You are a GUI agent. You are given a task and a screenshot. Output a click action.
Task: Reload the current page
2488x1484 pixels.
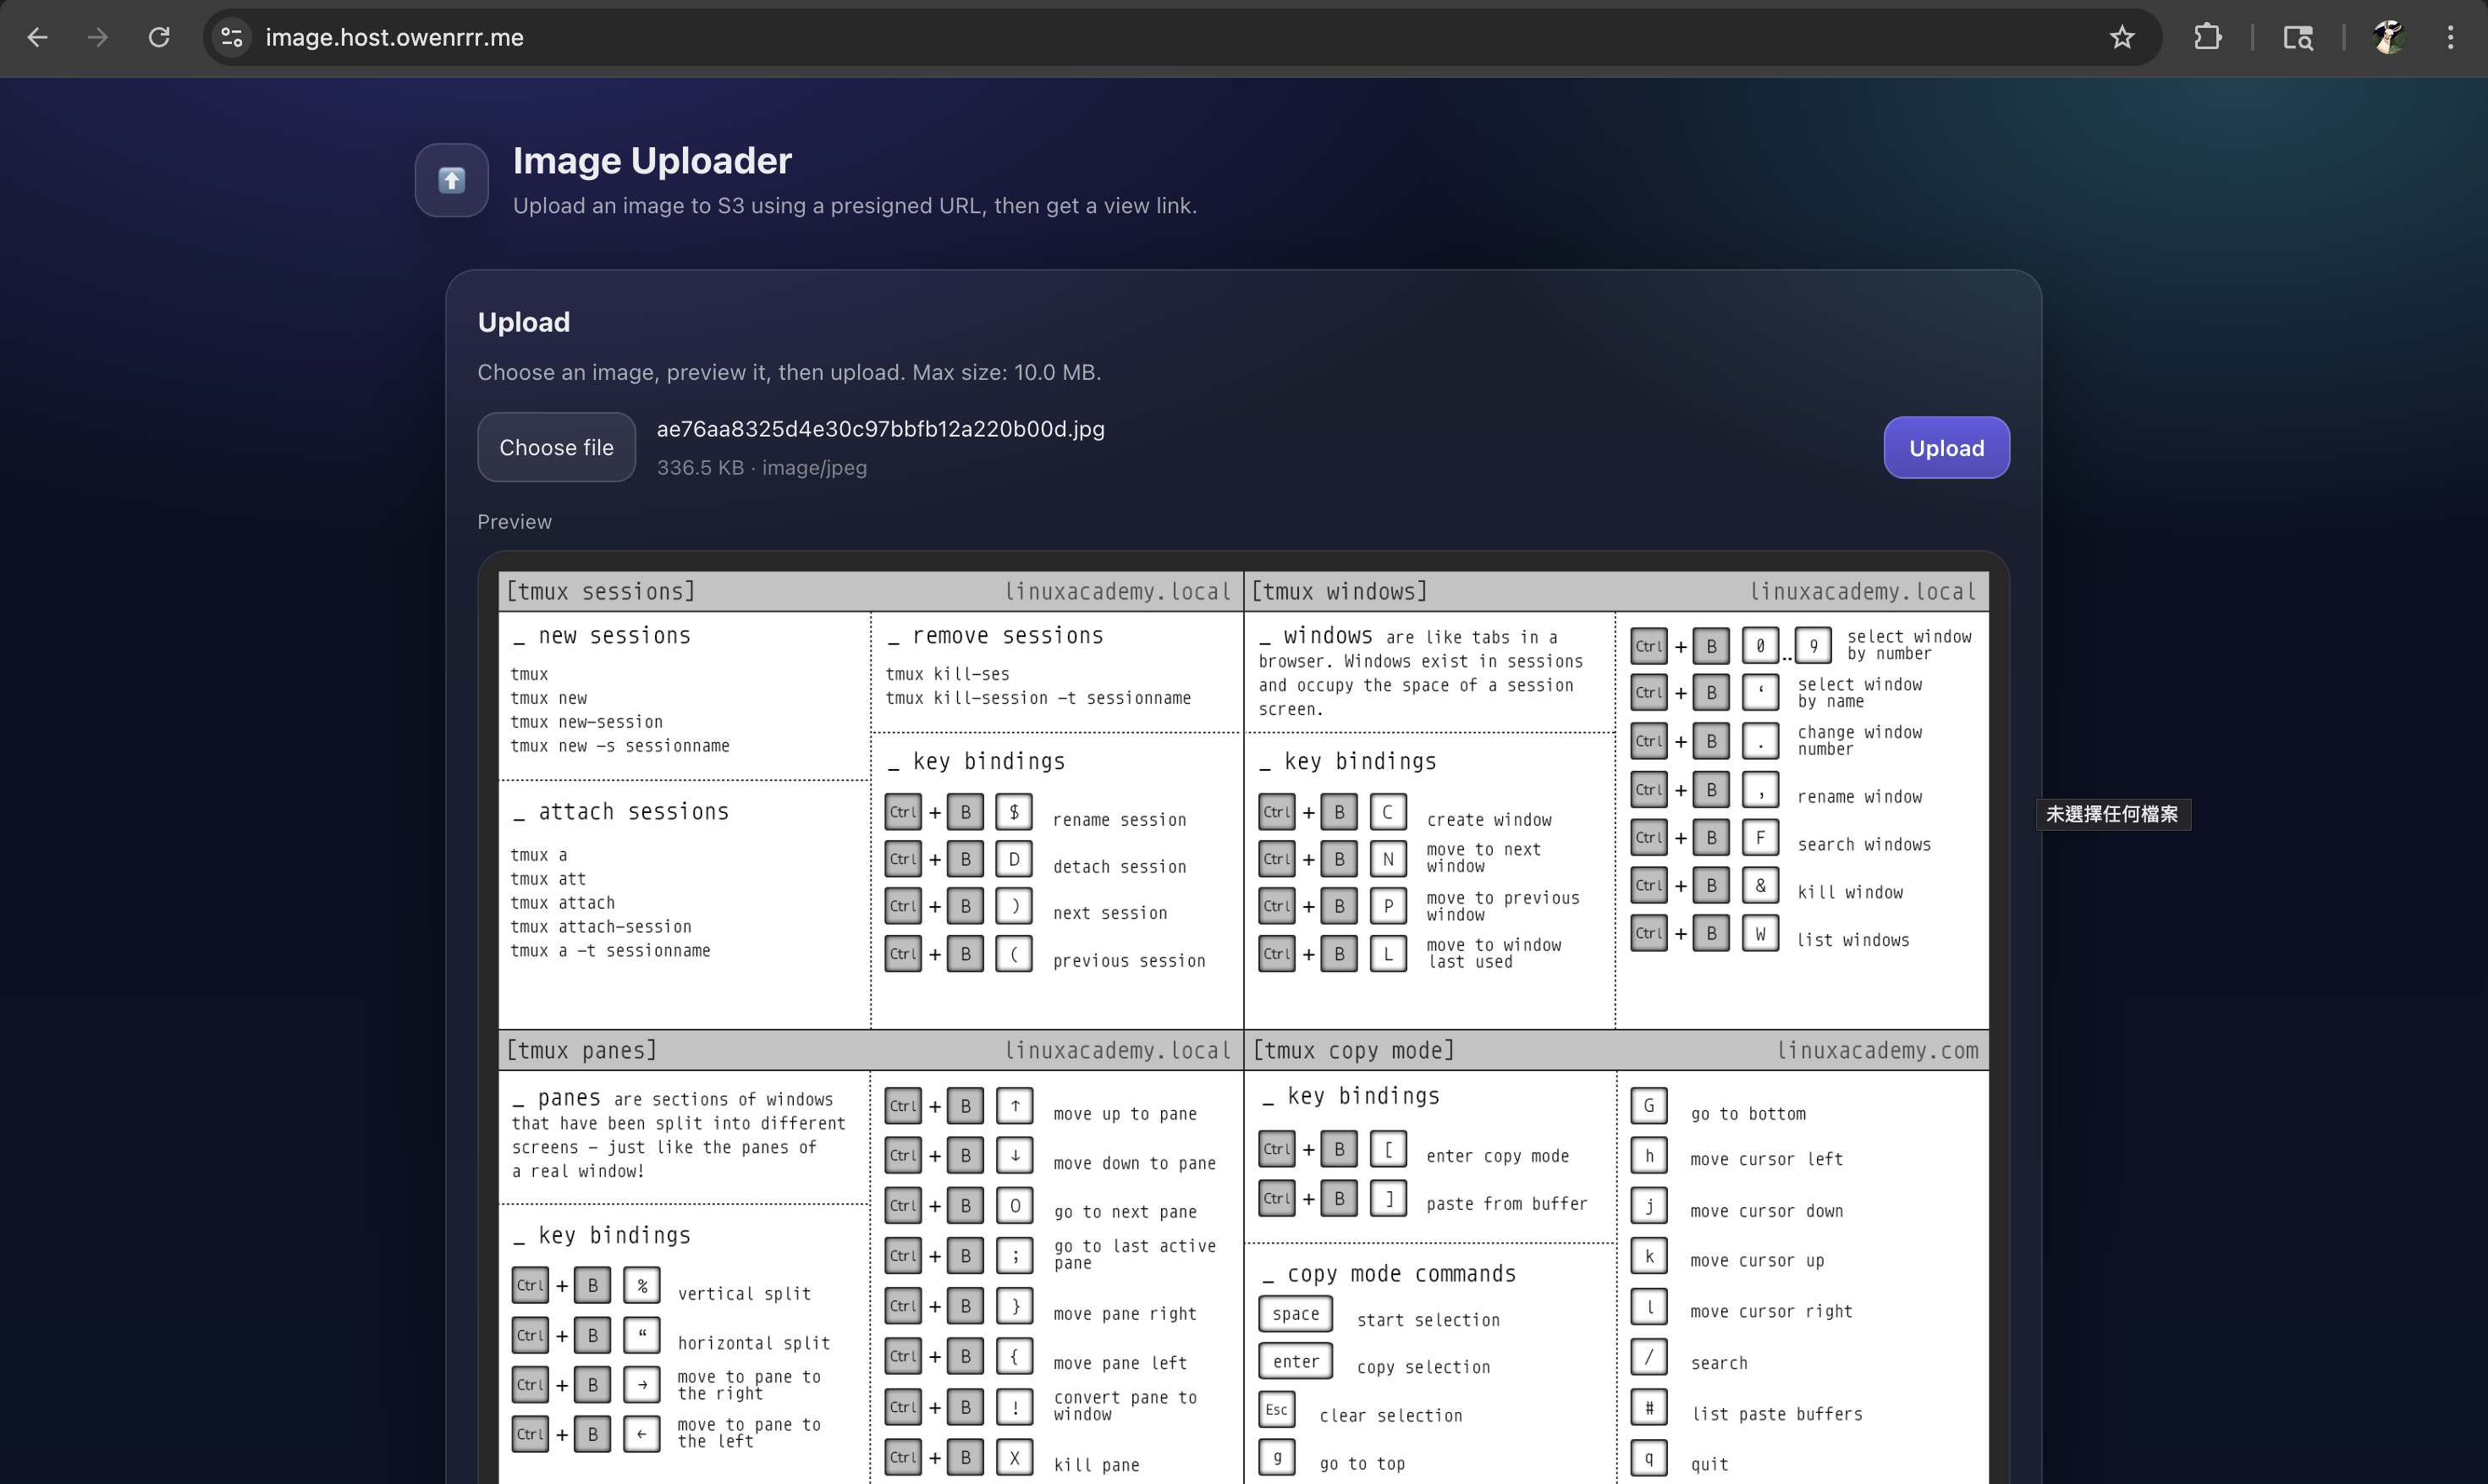[159, 38]
